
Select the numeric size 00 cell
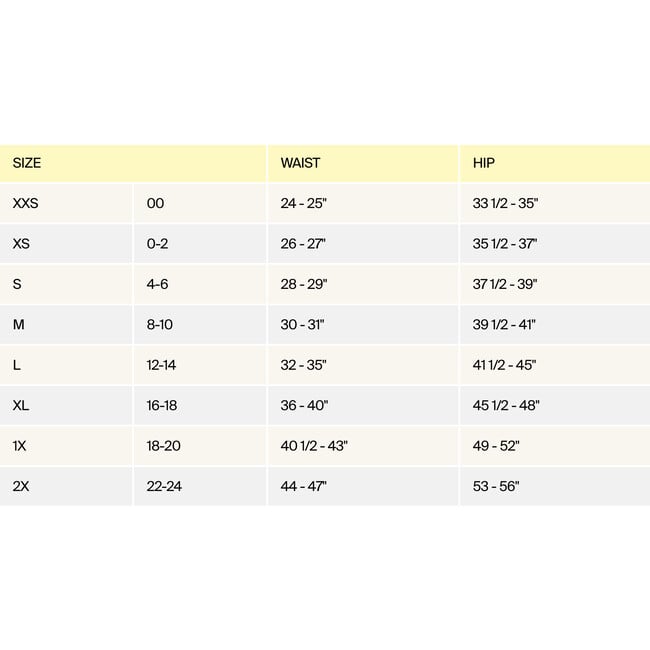[x=155, y=203]
